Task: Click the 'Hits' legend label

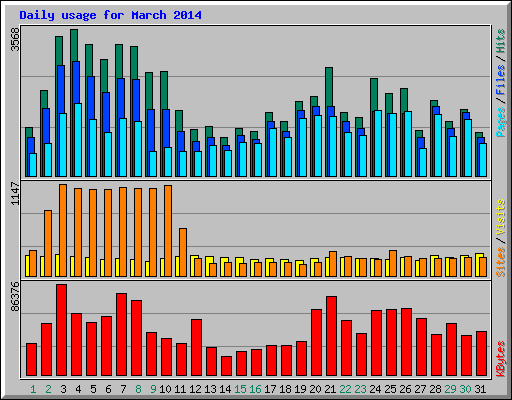Action: pos(500,41)
